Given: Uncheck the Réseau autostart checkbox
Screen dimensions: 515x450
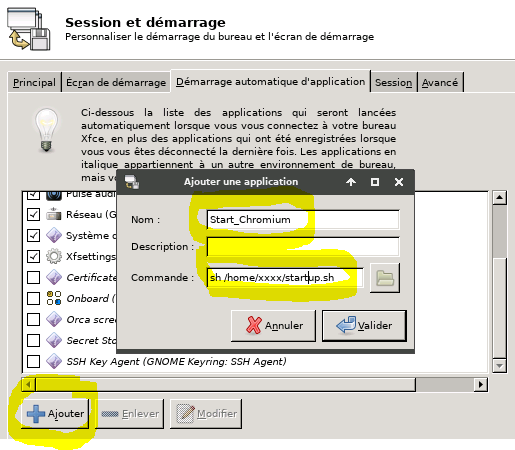Looking at the screenshot, I should tap(33, 214).
